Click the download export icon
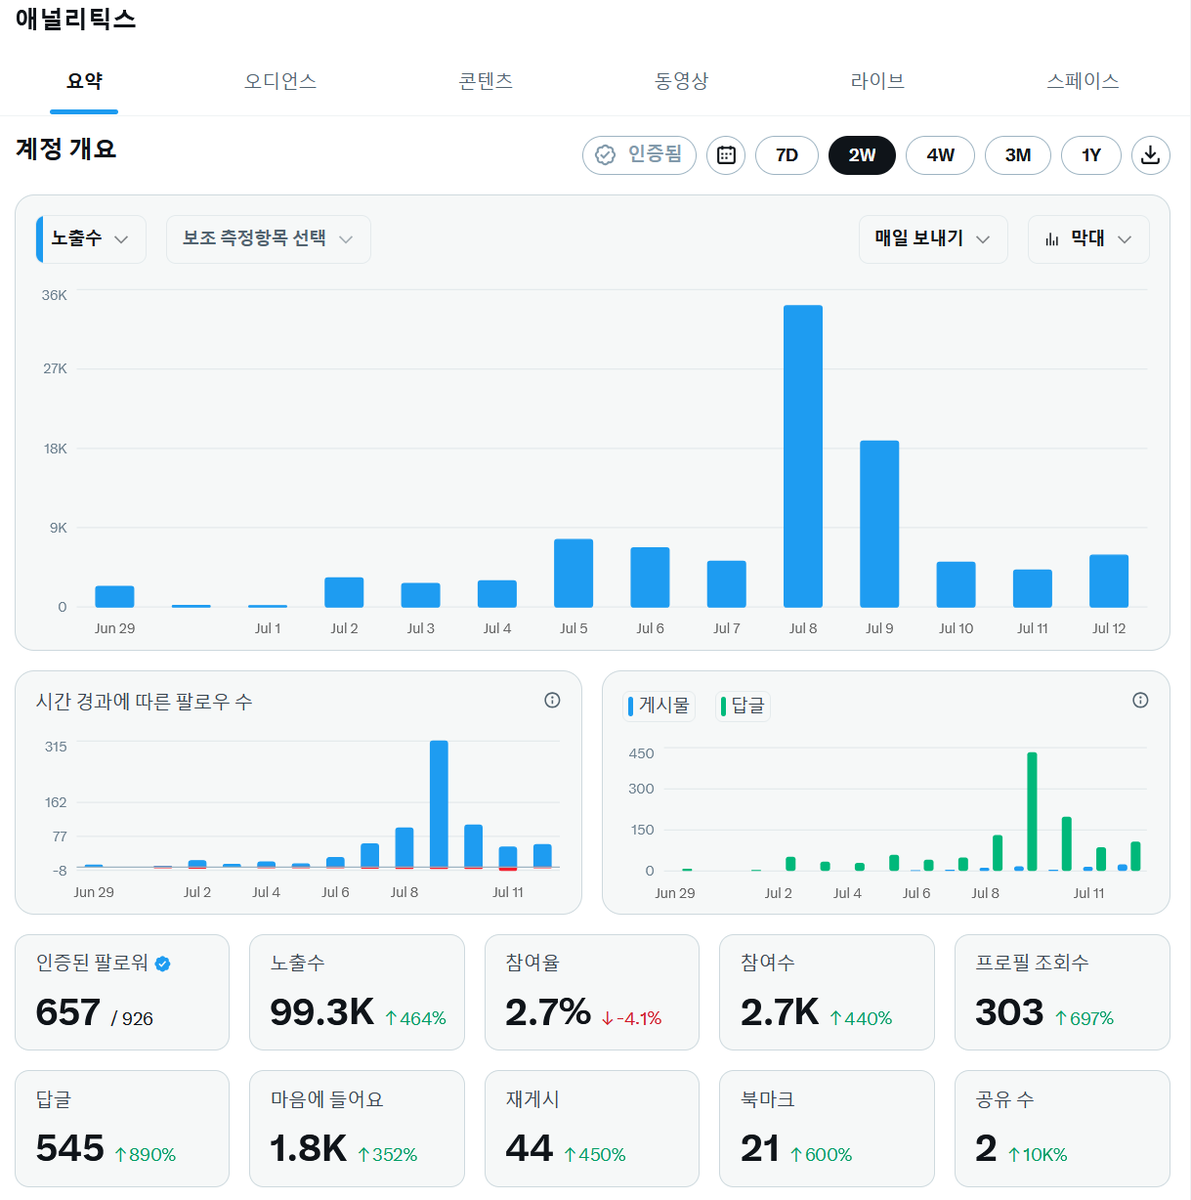1191x1200 pixels. [x=1150, y=155]
